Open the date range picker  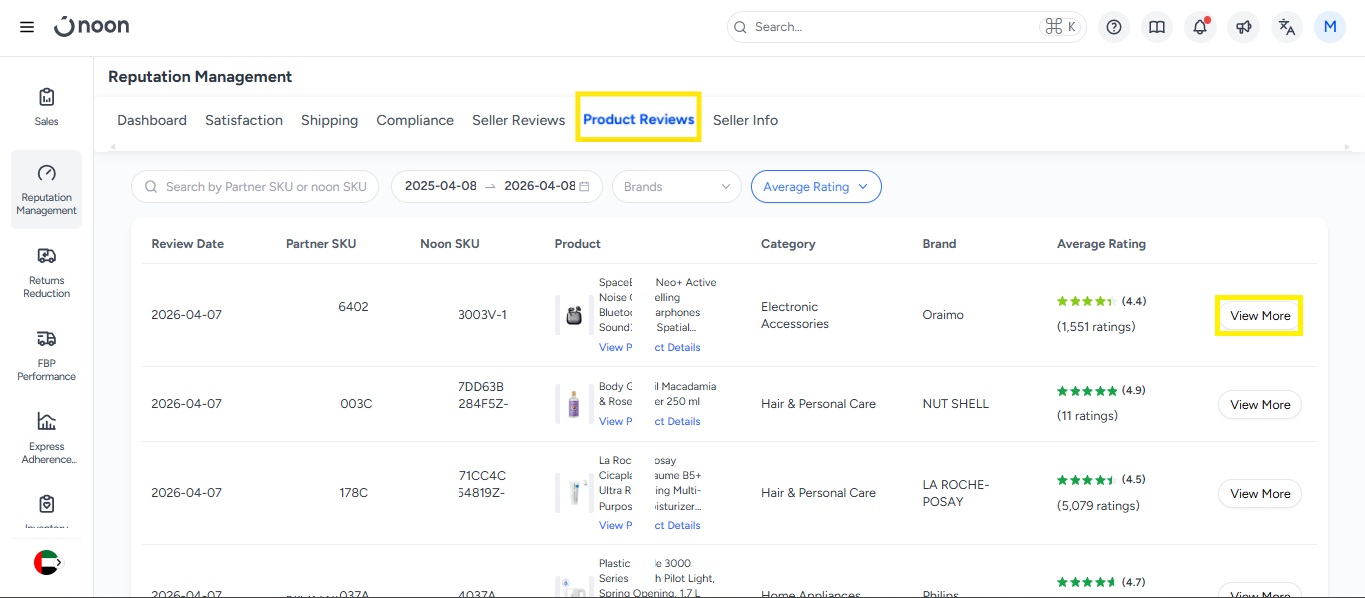point(496,186)
